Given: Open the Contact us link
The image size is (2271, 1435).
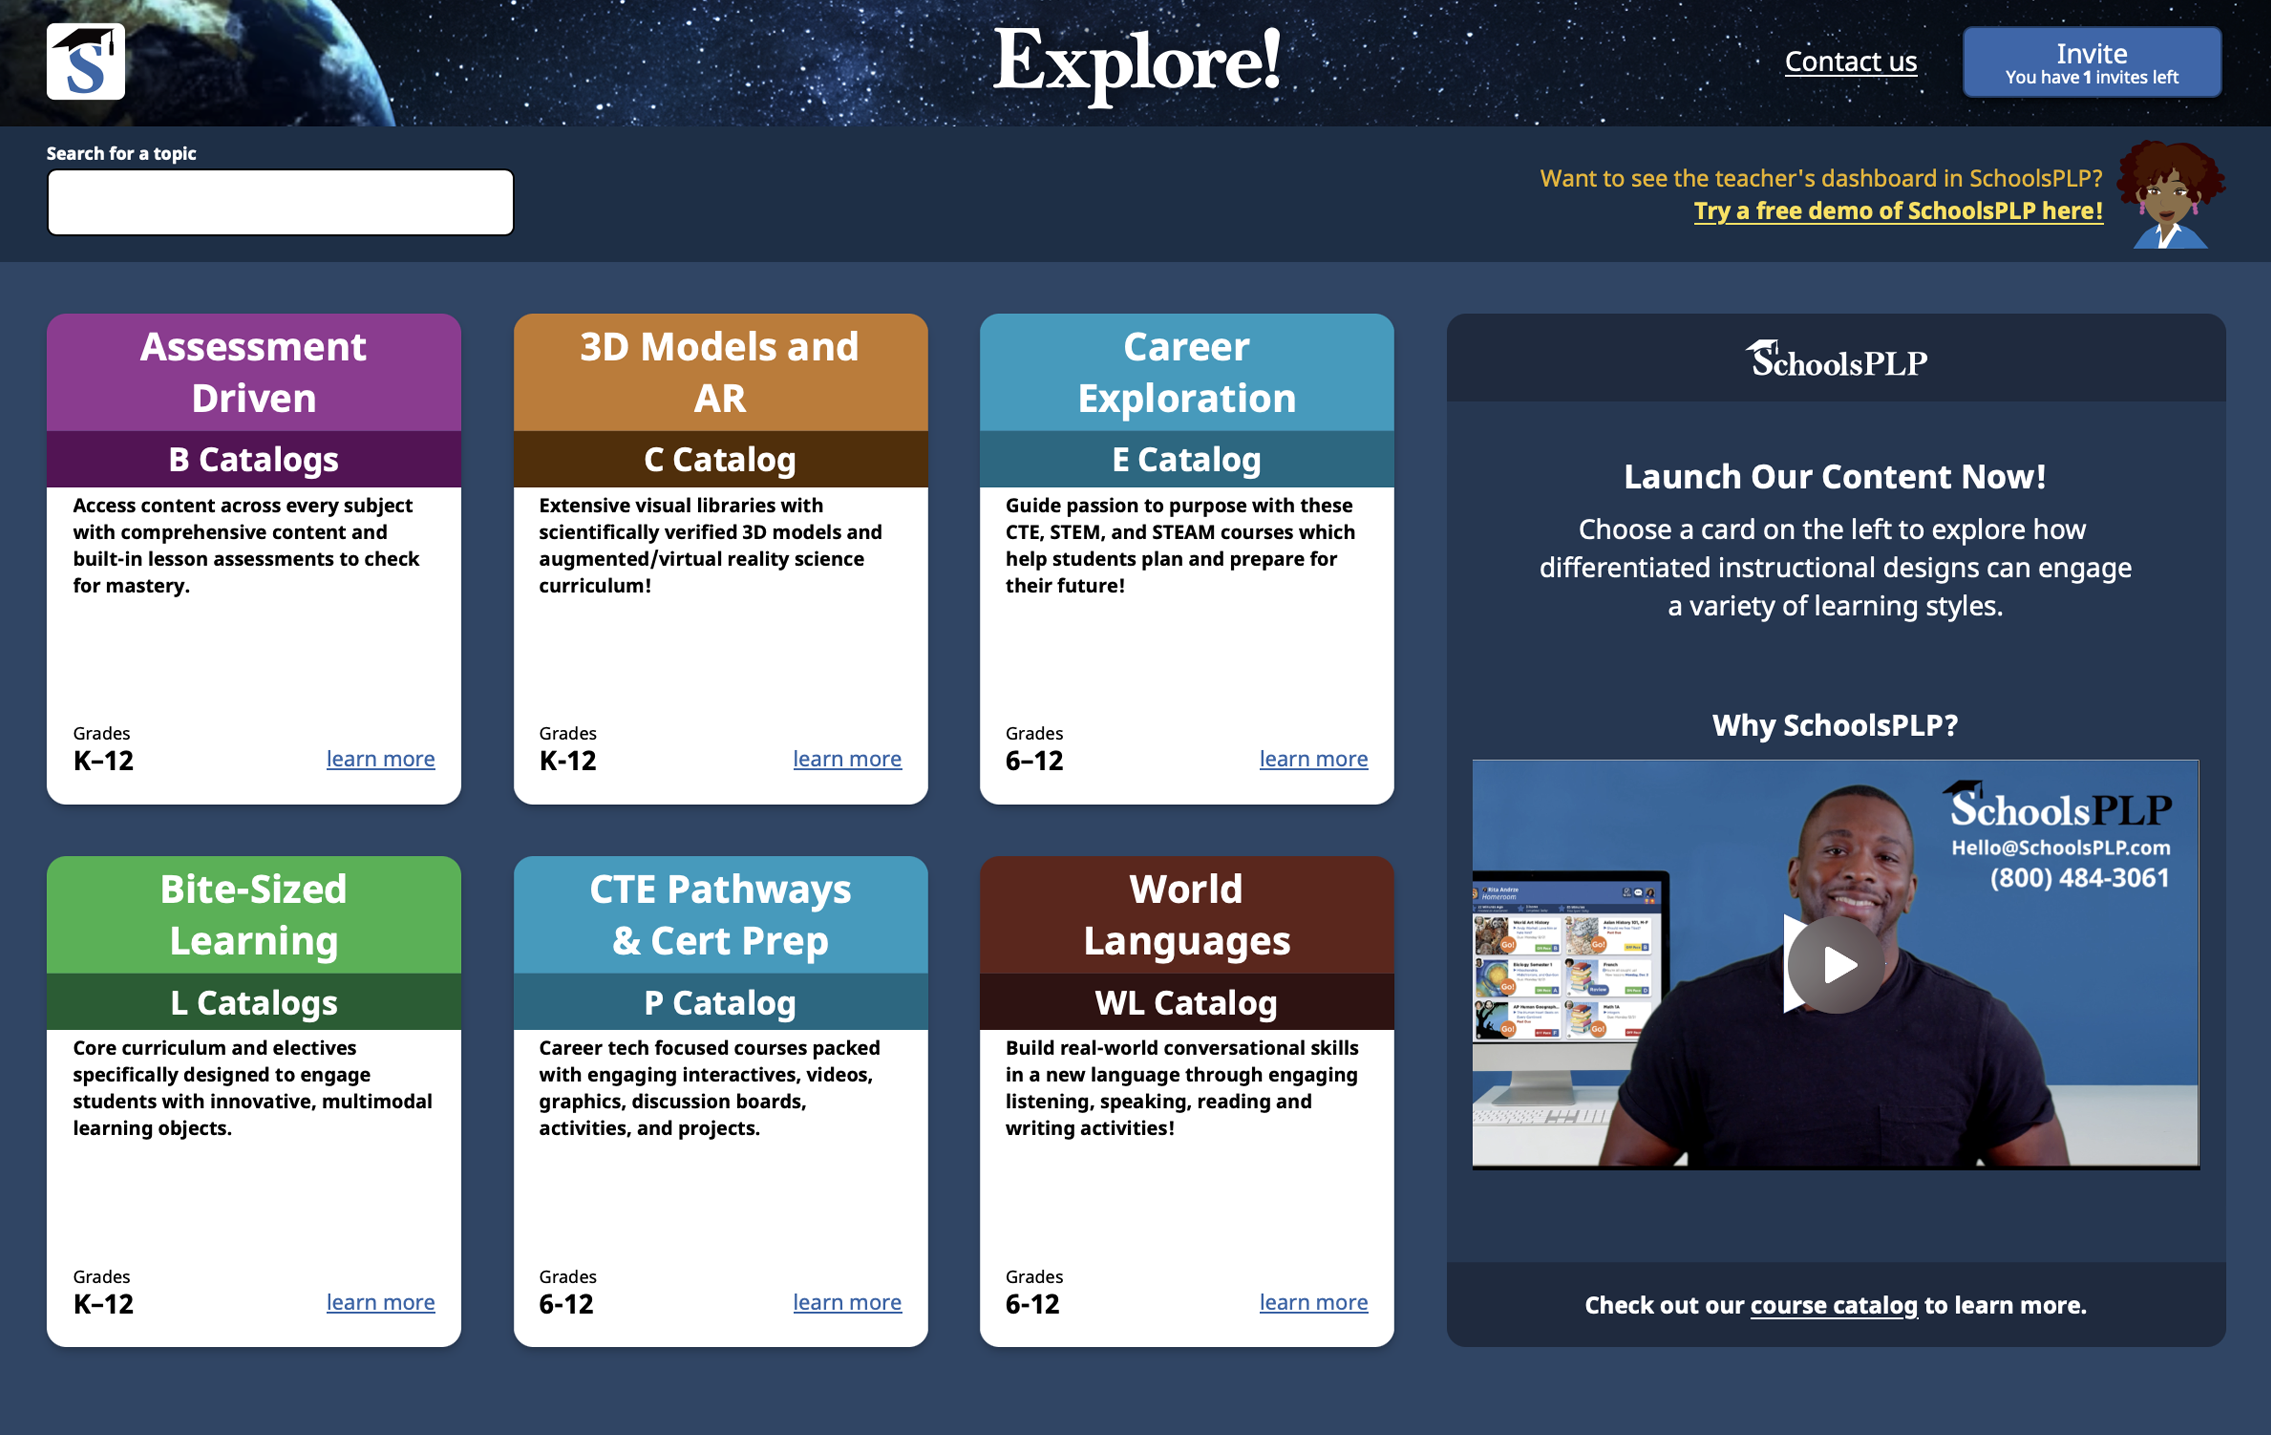Looking at the screenshot, I should [x=1850, y=61].
